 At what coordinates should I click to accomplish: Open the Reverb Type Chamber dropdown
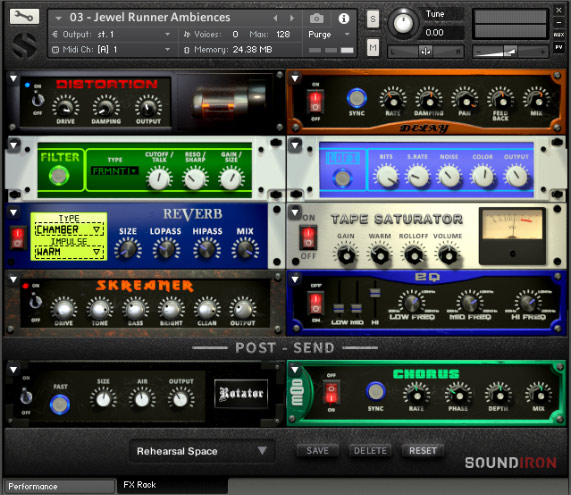68,229
